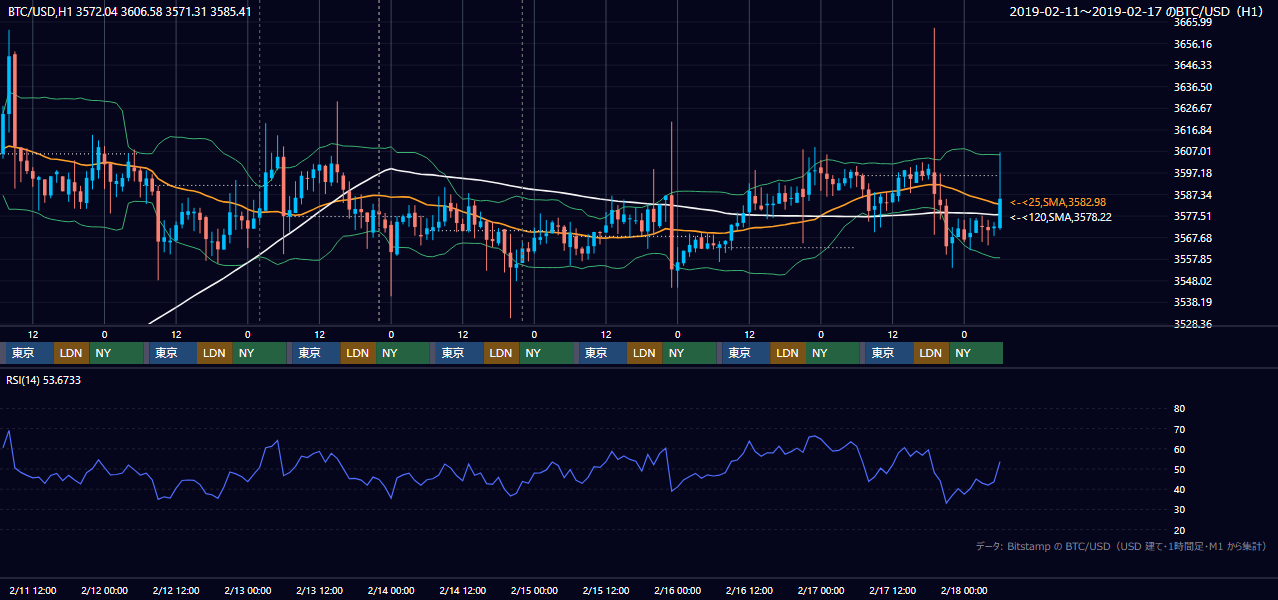Click price axis label 3587.34
The height and width of the screenshot is (600, 1278).
(1193, 195)
